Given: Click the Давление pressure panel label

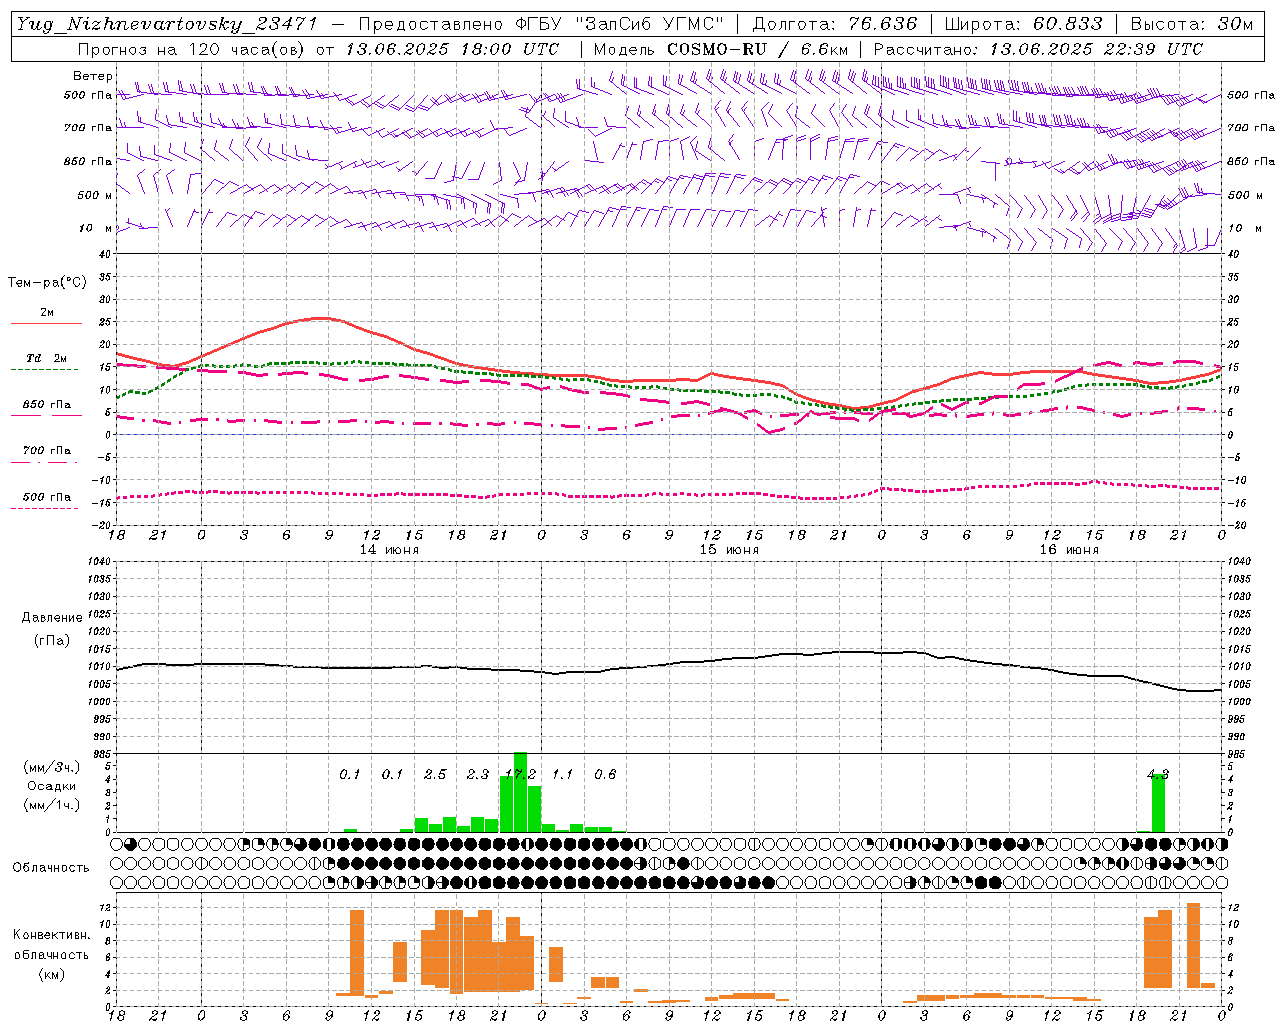Looking at the screenshot, I should [x=52, y=618].
